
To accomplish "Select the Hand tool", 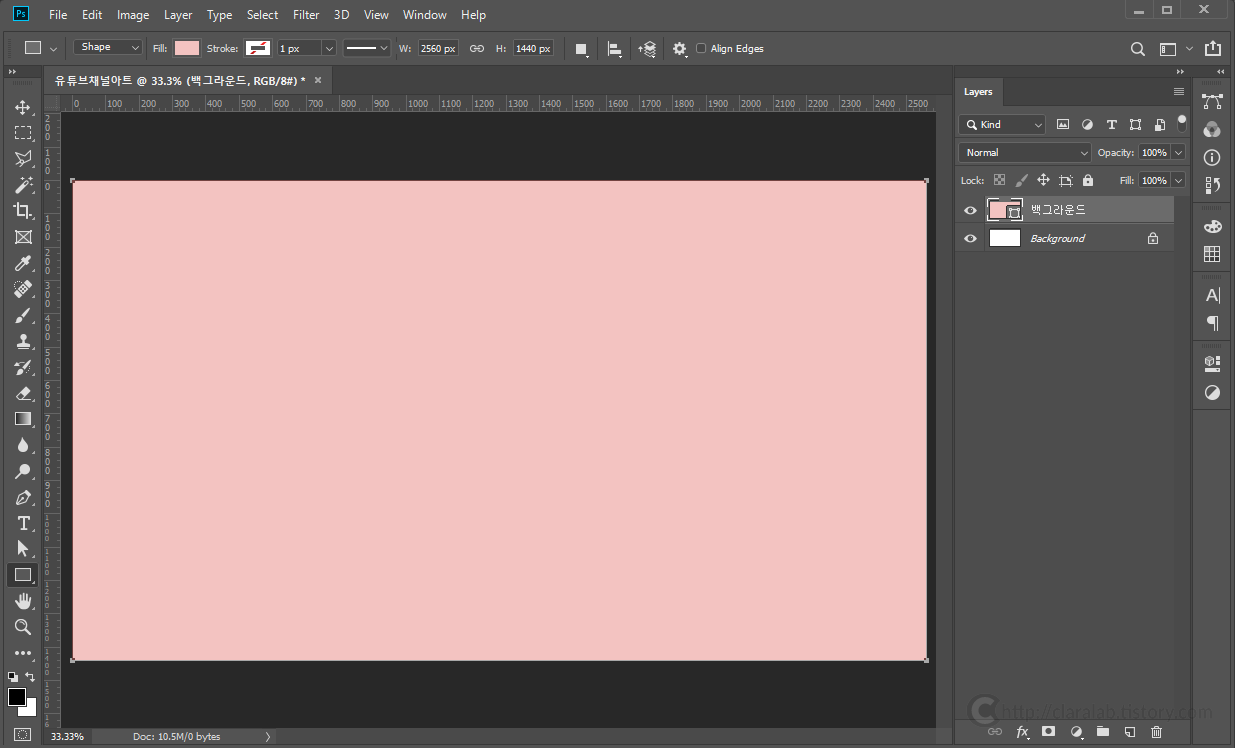I will [x=22, y=601].
